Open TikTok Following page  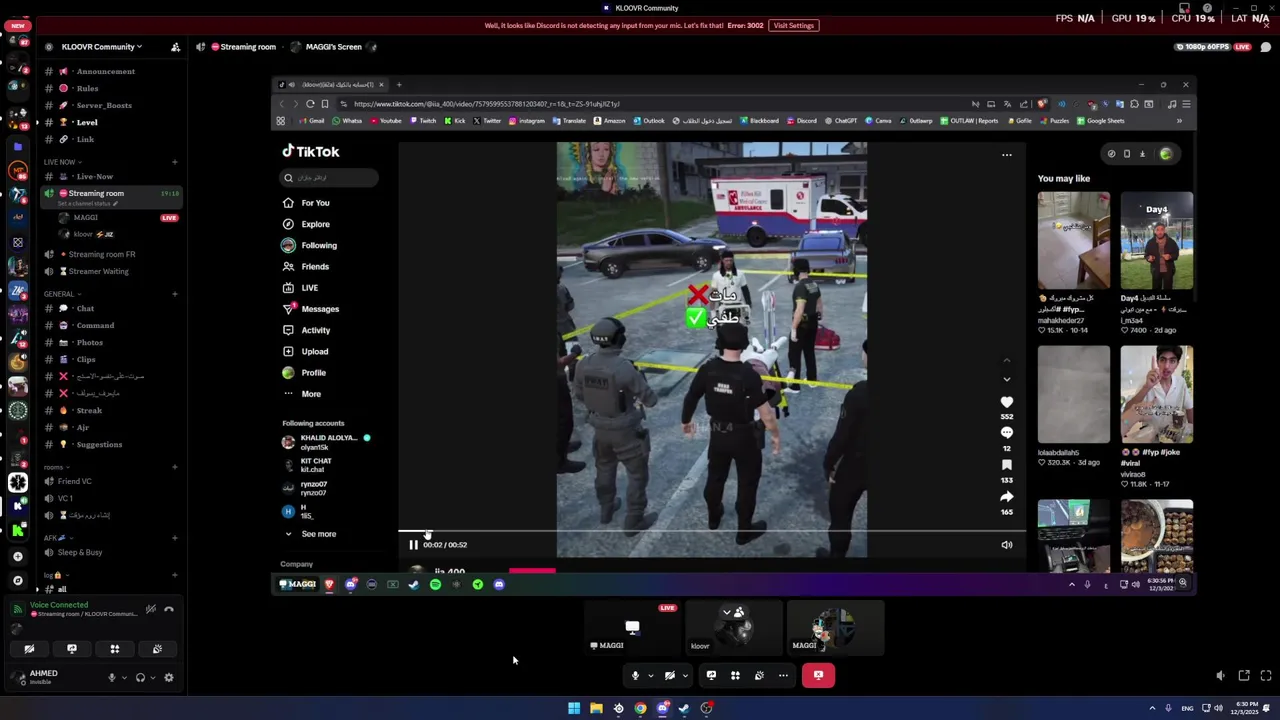tap(319, 245)
